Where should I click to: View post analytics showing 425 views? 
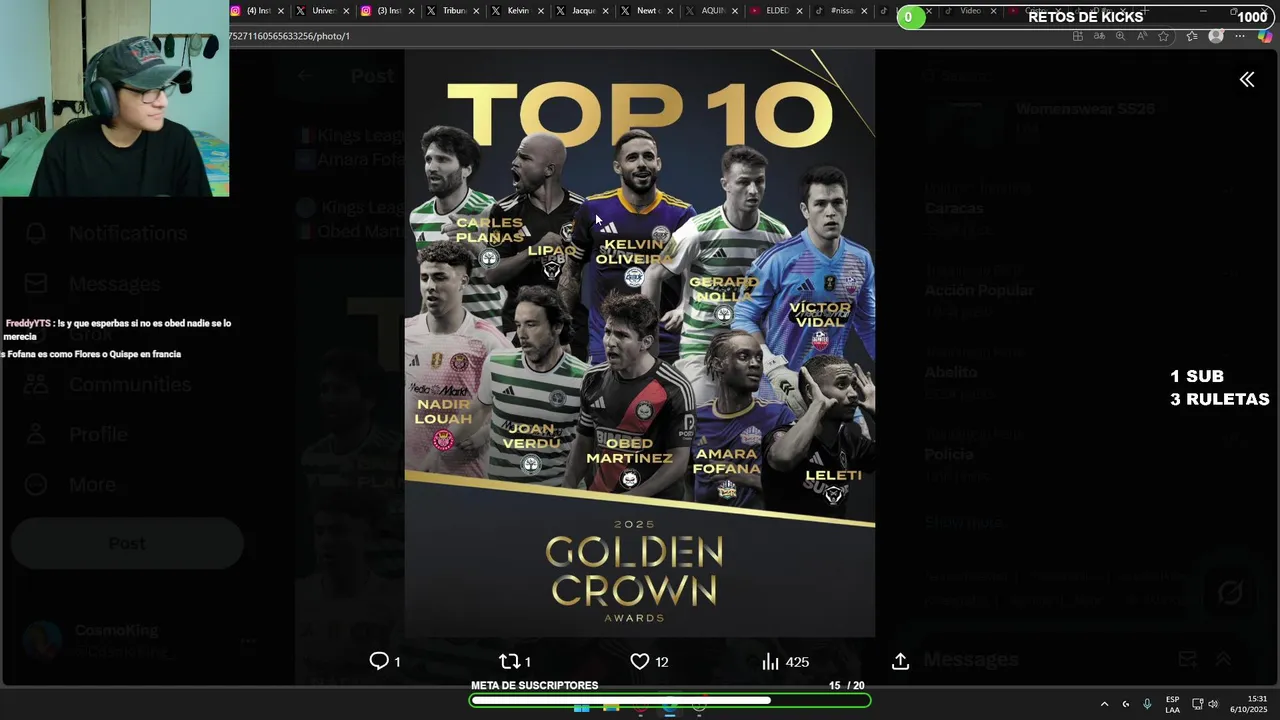pos(785,662)
